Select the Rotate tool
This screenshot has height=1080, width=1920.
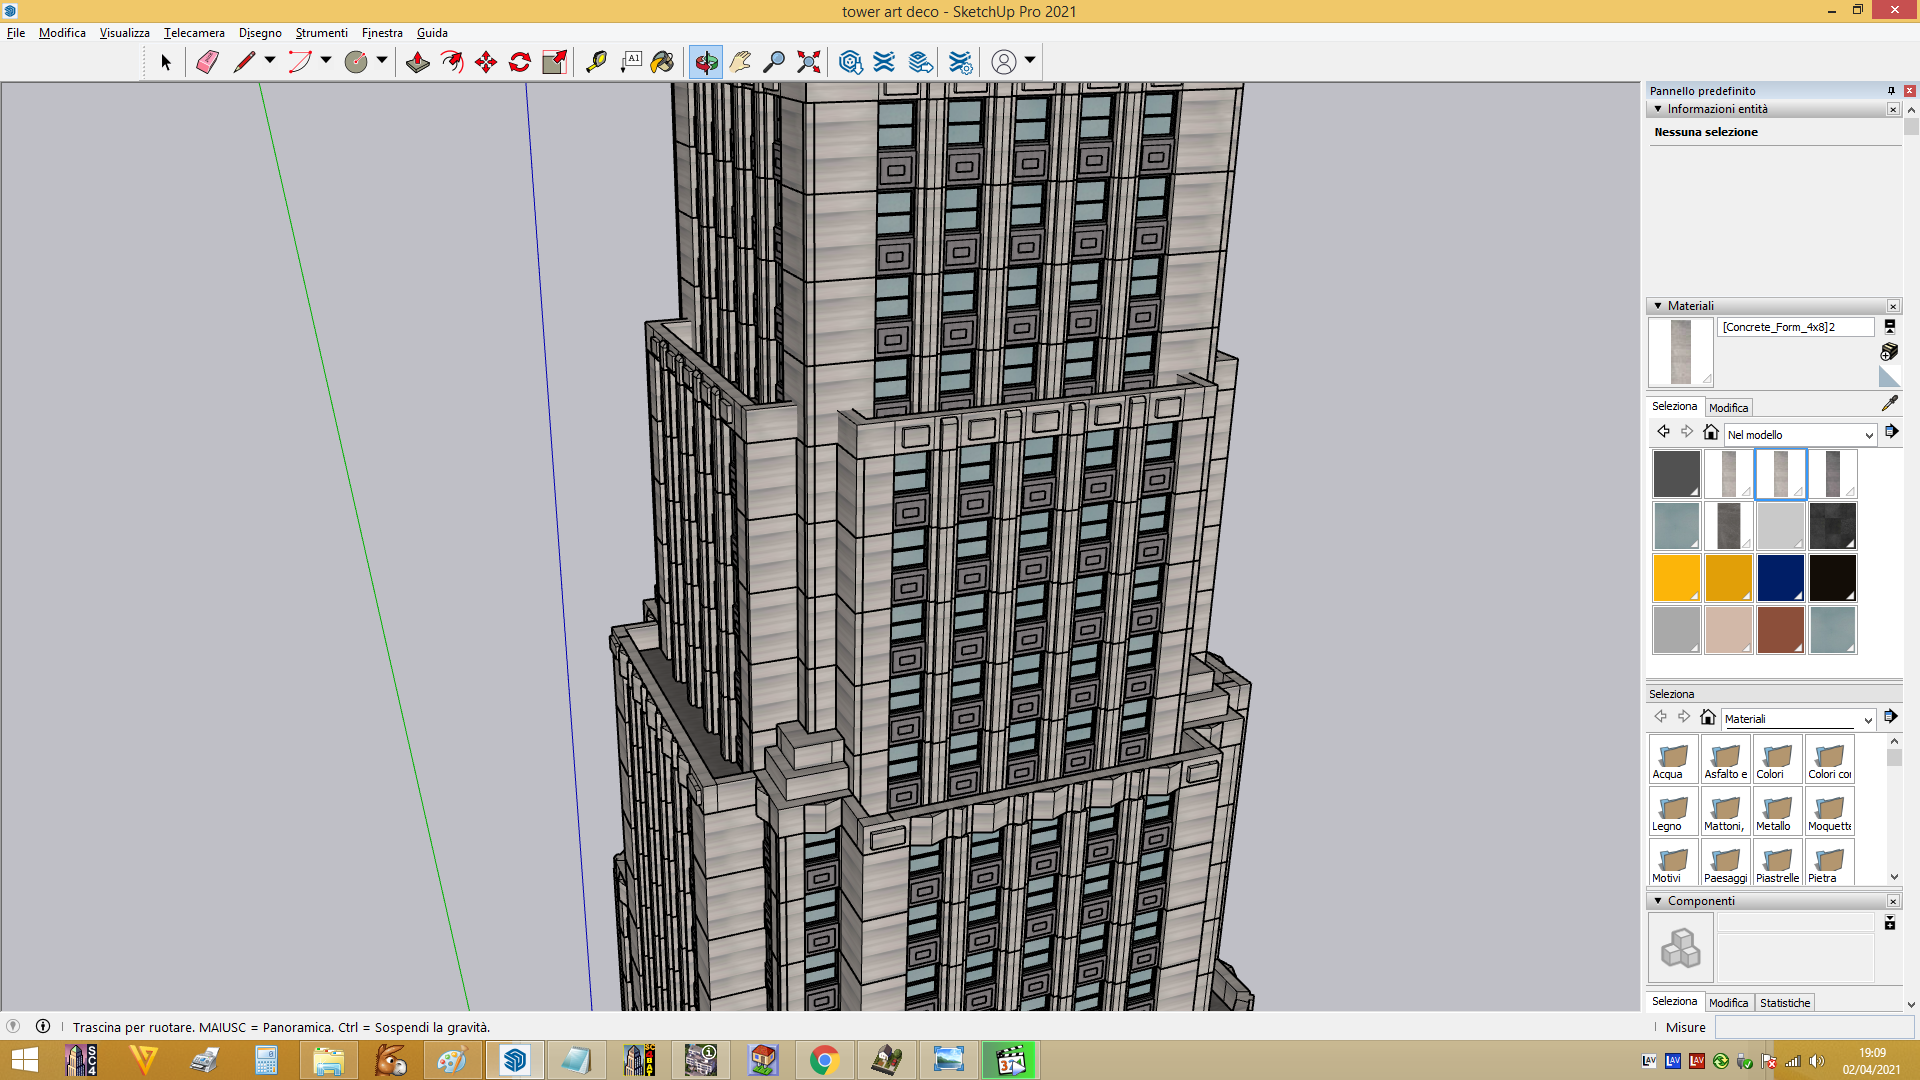pos(520,62)
